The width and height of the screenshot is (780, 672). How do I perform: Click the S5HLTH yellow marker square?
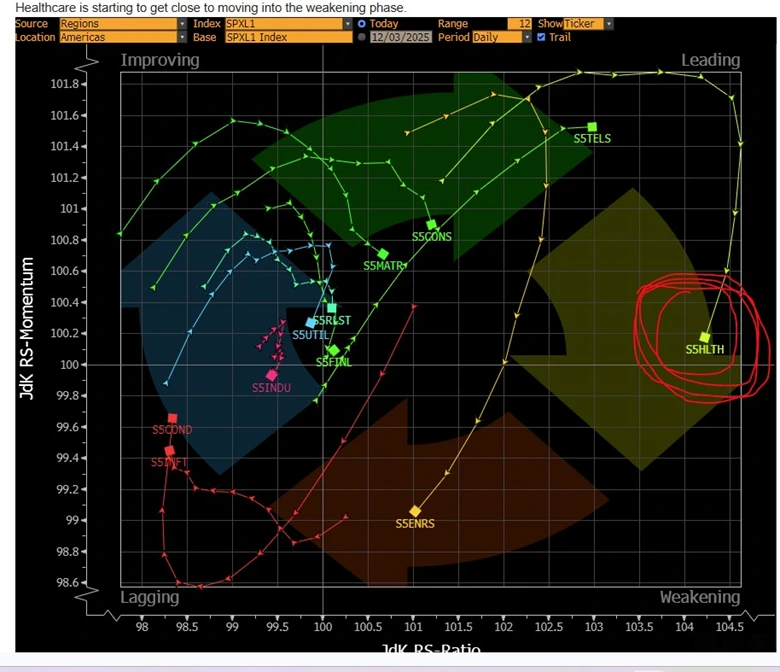(705, 337)
